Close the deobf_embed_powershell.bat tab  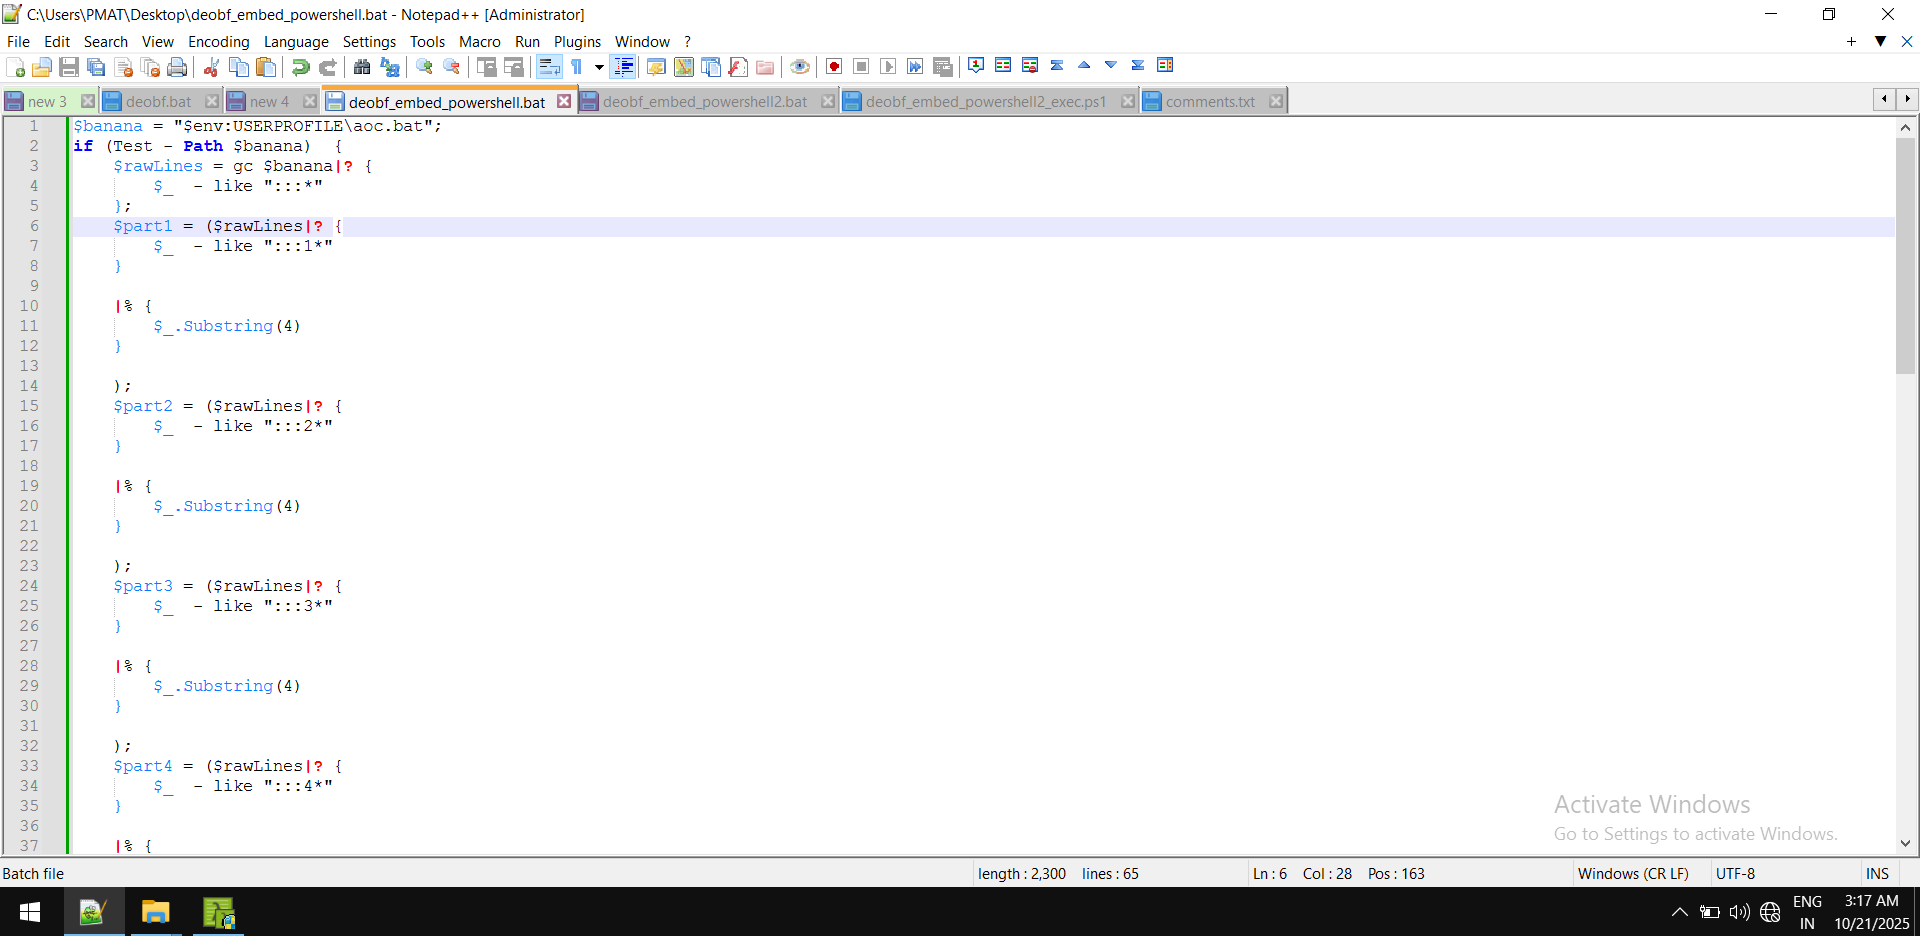pos(564,102)
